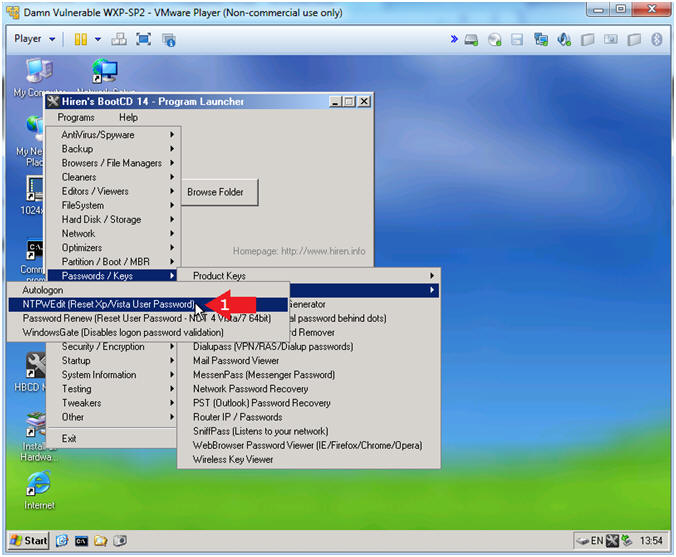The width and height of the screenshot is (676, 557).
Task: Expand the Tweakers submenu
Action: click(113, 403)
